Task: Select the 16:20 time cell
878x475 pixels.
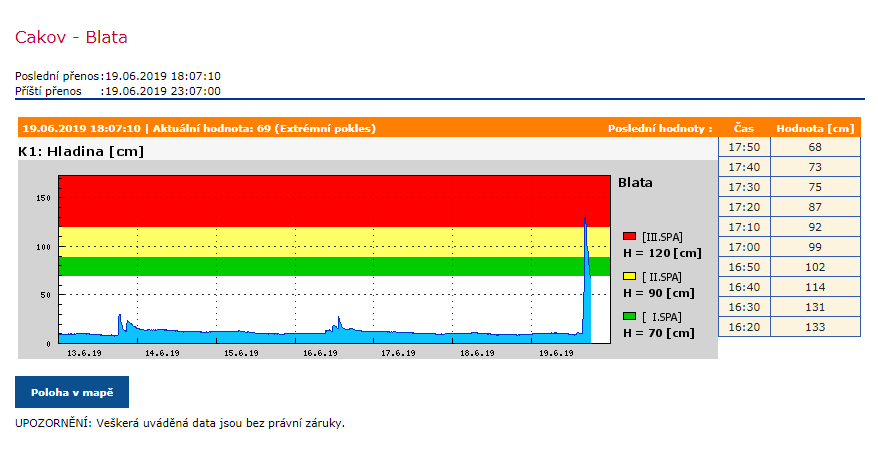Action: pyautogui.click(x=744, y=327)
